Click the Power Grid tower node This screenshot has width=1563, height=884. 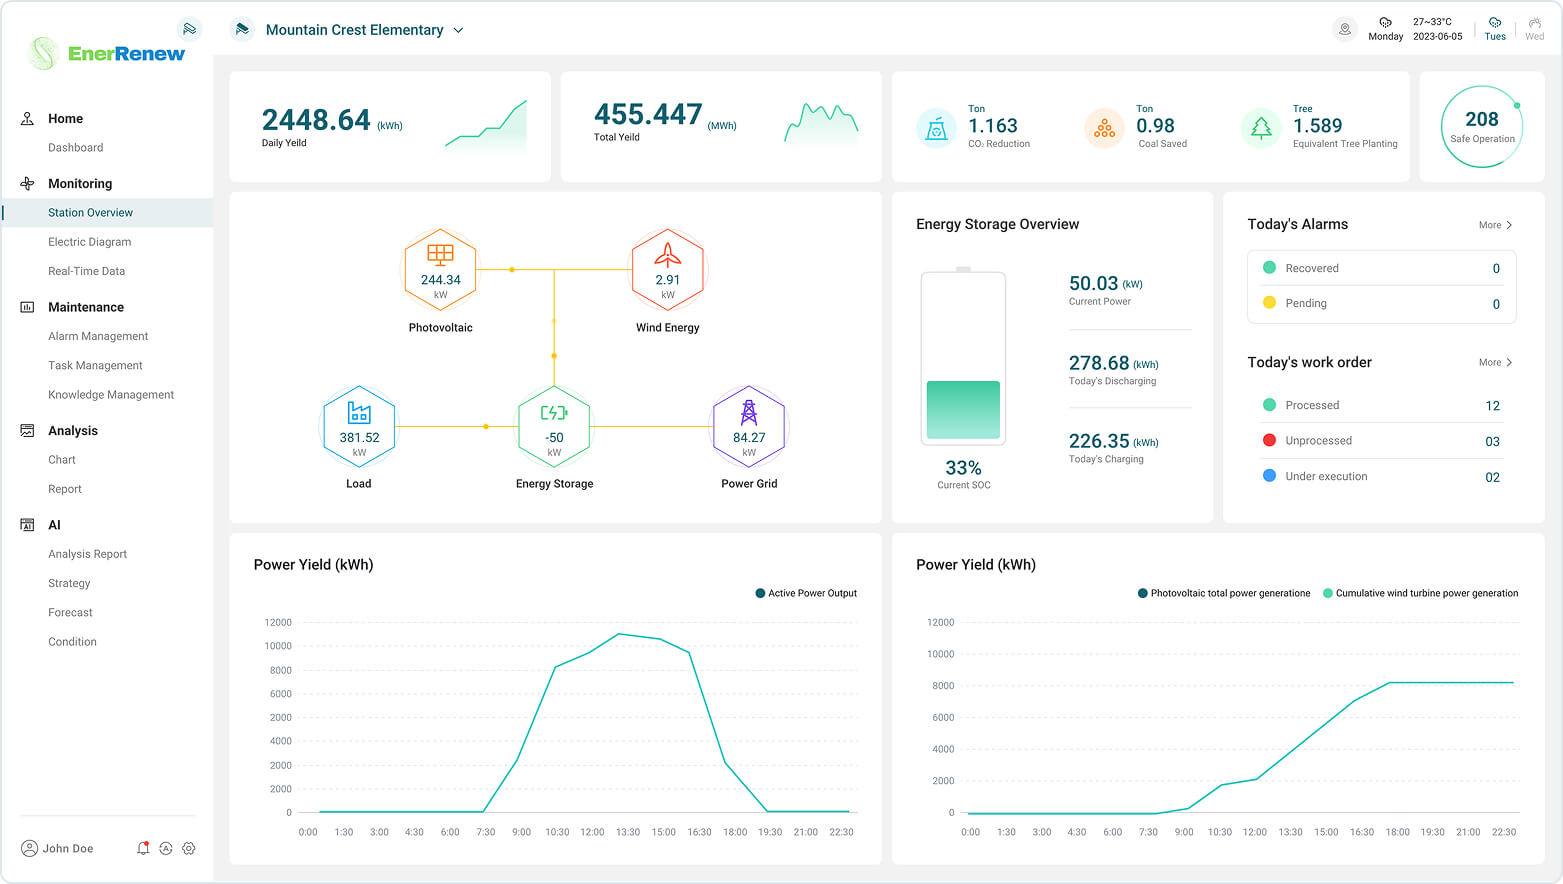(x=749, y=427)
